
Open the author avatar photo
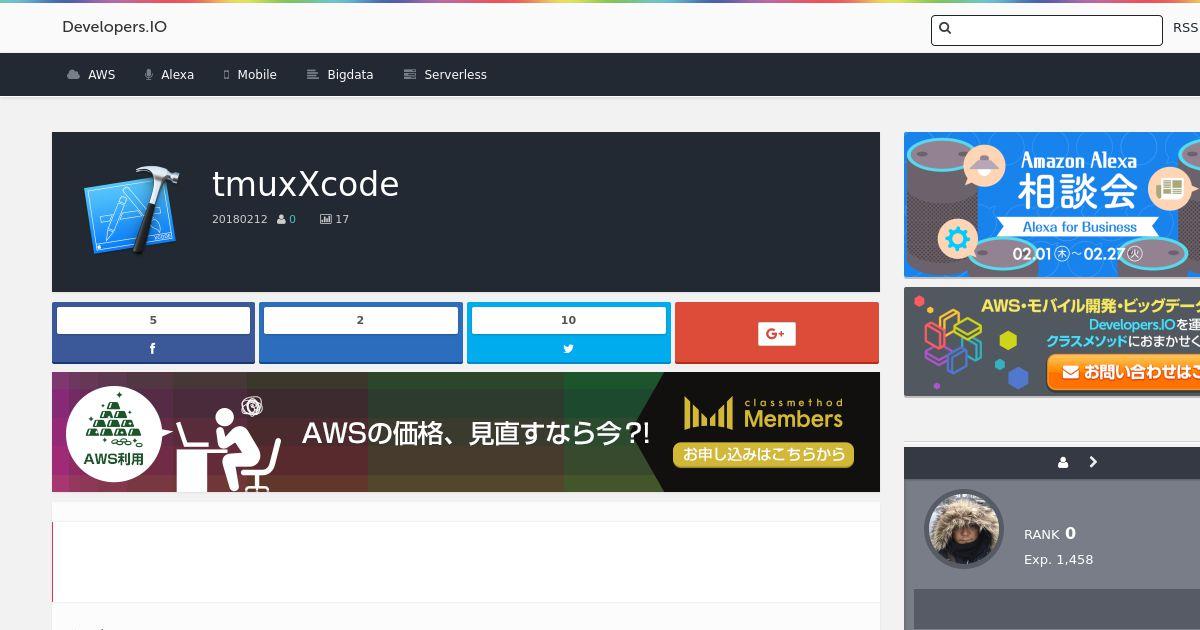[964, 529]
